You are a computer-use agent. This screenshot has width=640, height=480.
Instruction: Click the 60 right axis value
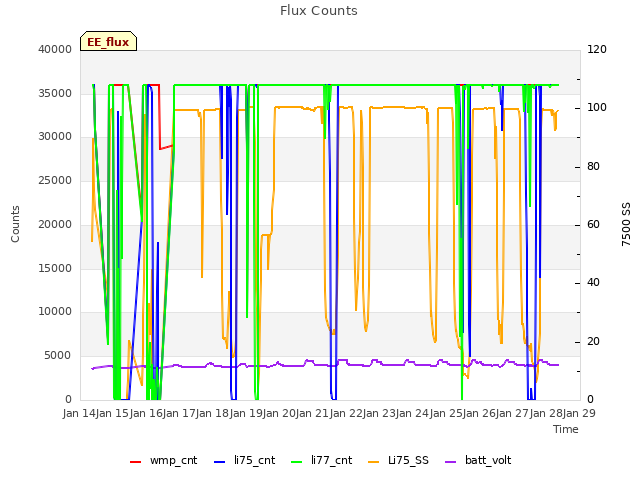(x=593, y=224)
